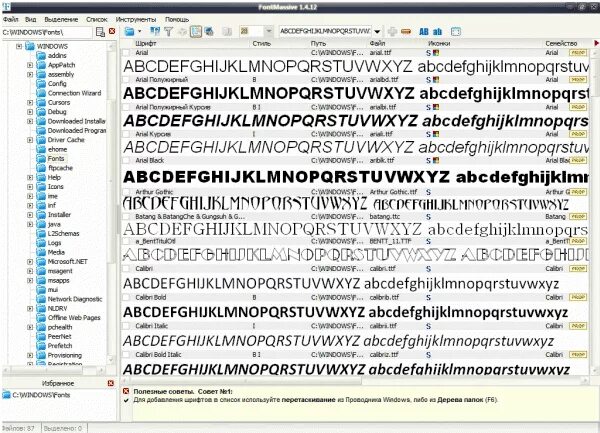This screenshot has height=433, width=600.
Task: Click the uppercase AB sample icon
Action: (x=424, y=32)
